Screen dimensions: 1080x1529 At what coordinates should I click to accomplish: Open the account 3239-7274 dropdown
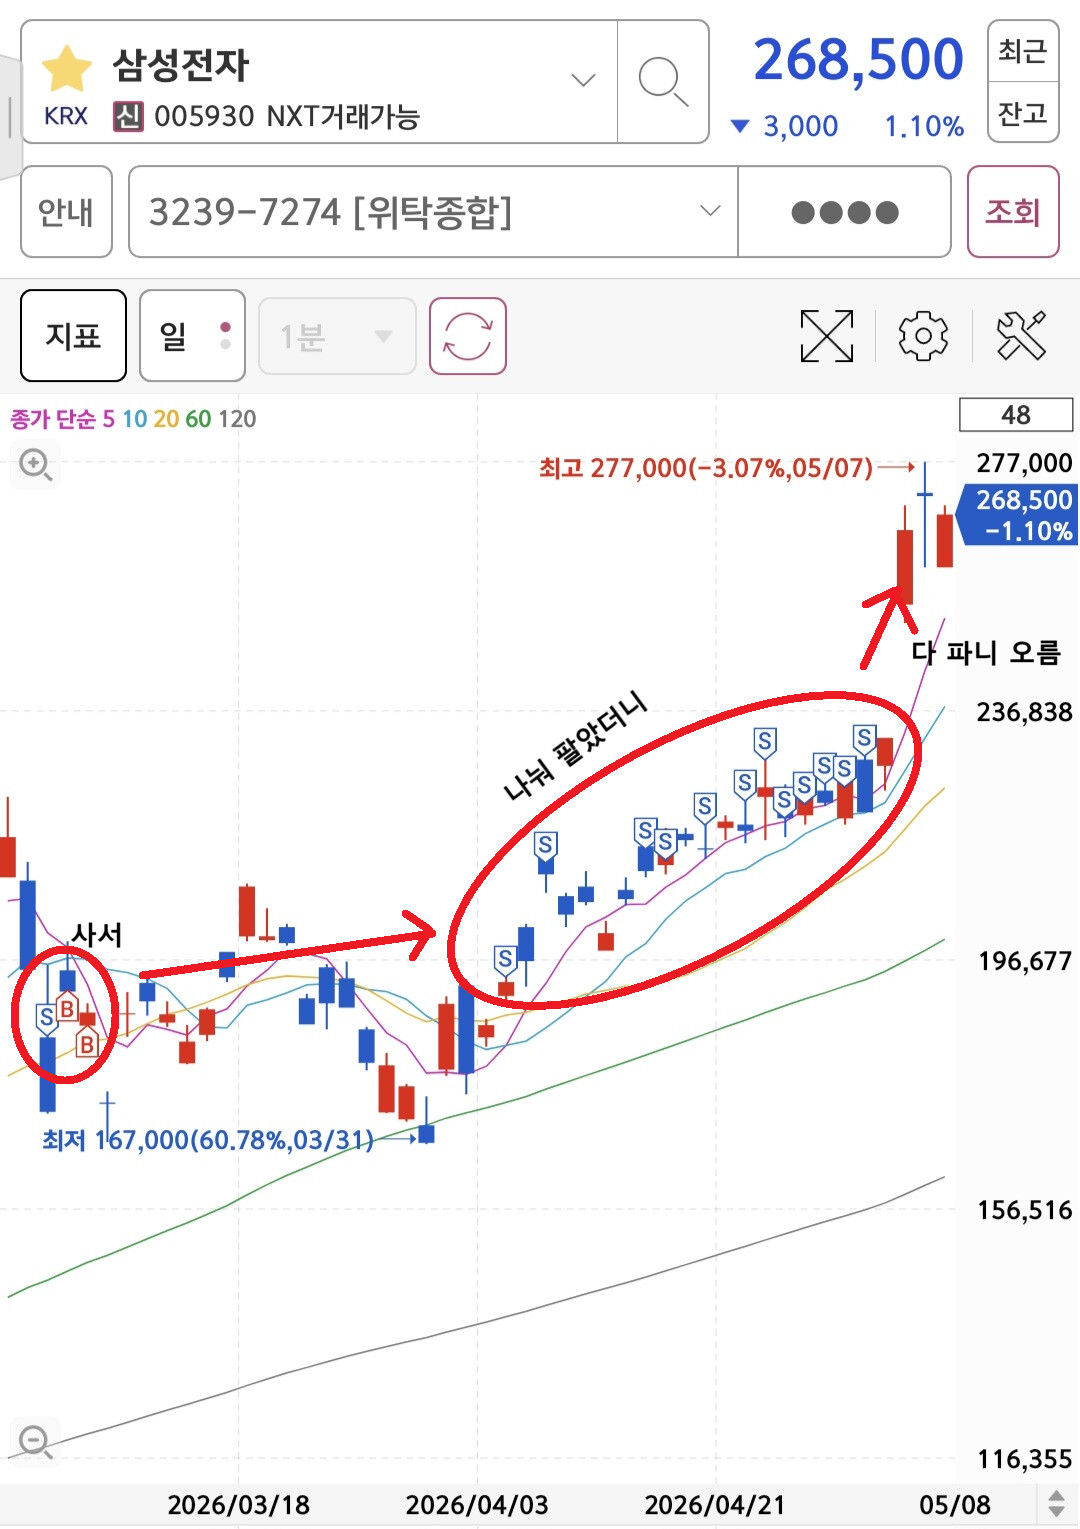point(433,212)
